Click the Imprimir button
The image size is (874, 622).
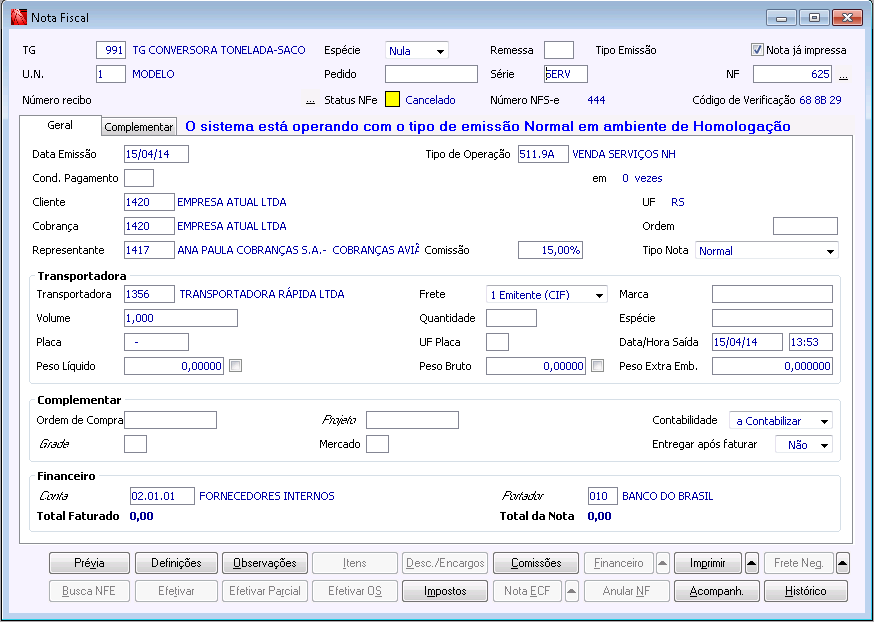[707, 563]
